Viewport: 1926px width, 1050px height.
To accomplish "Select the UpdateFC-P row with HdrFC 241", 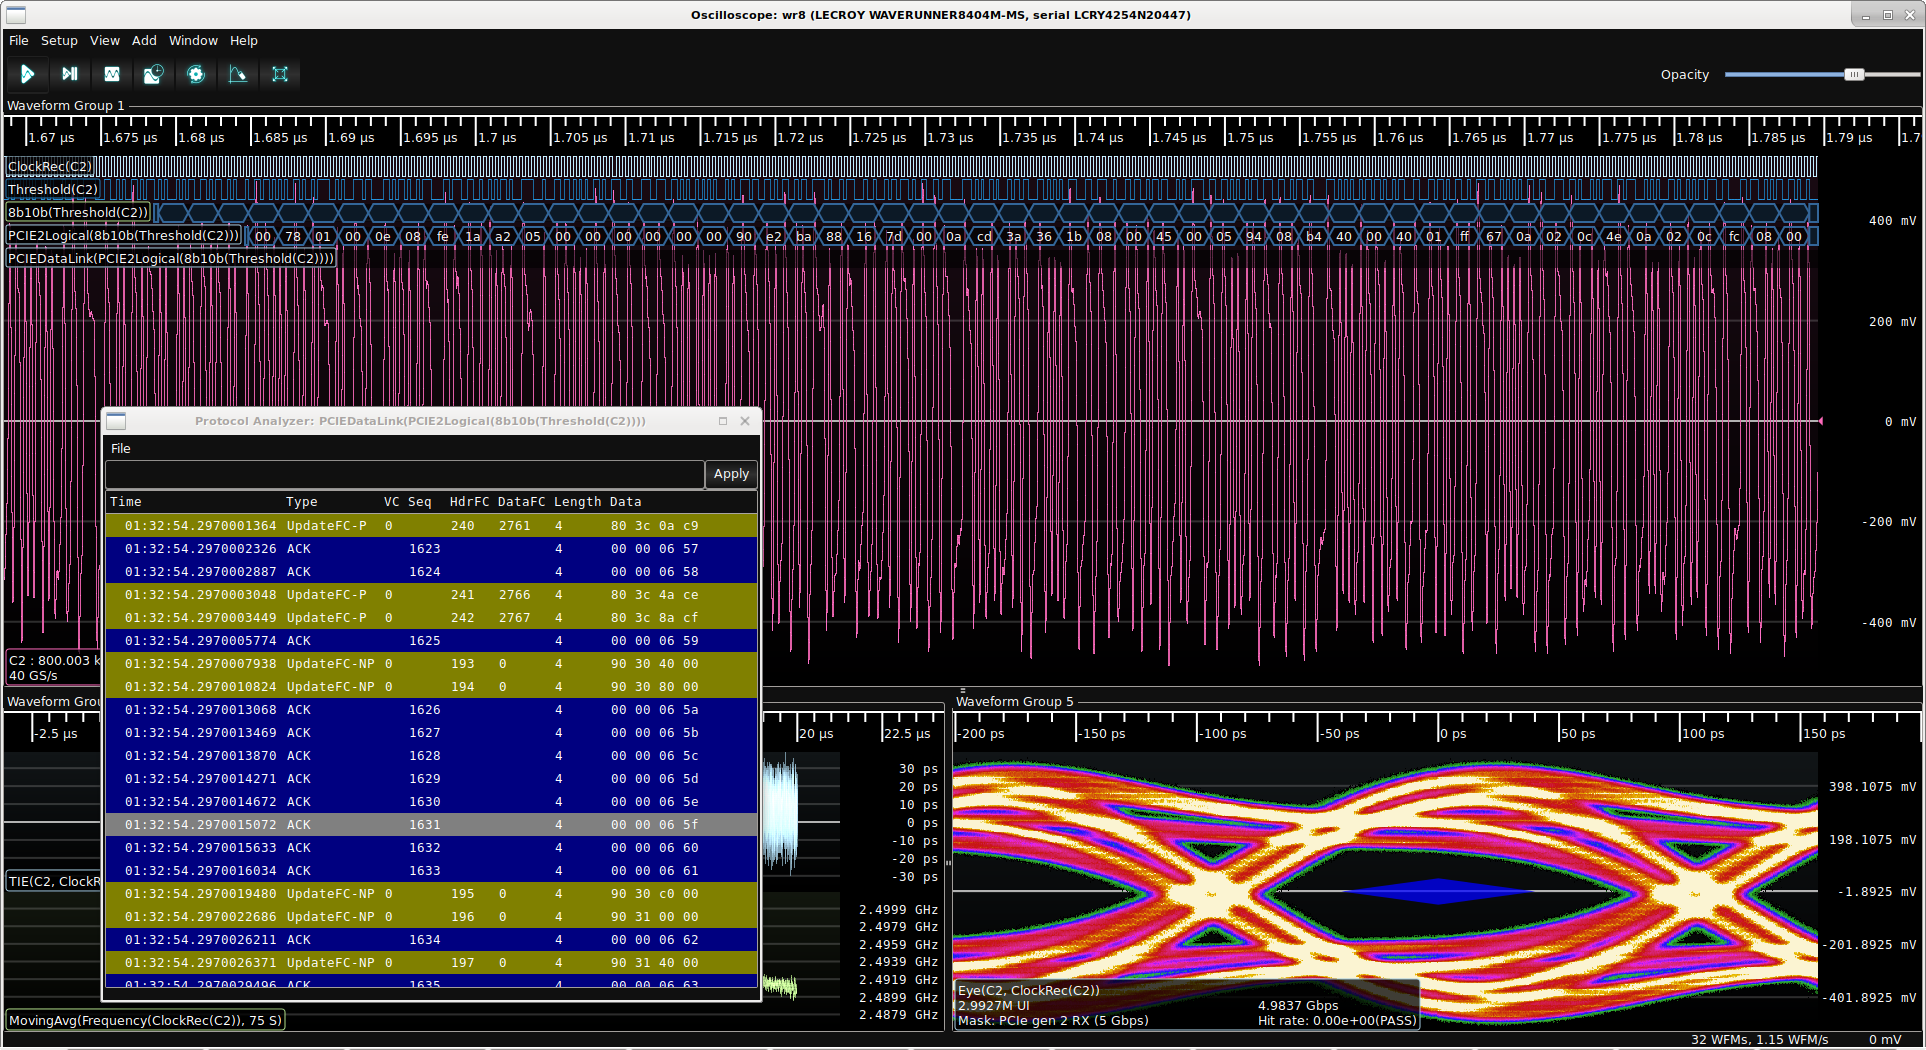I will coord(431,595).
